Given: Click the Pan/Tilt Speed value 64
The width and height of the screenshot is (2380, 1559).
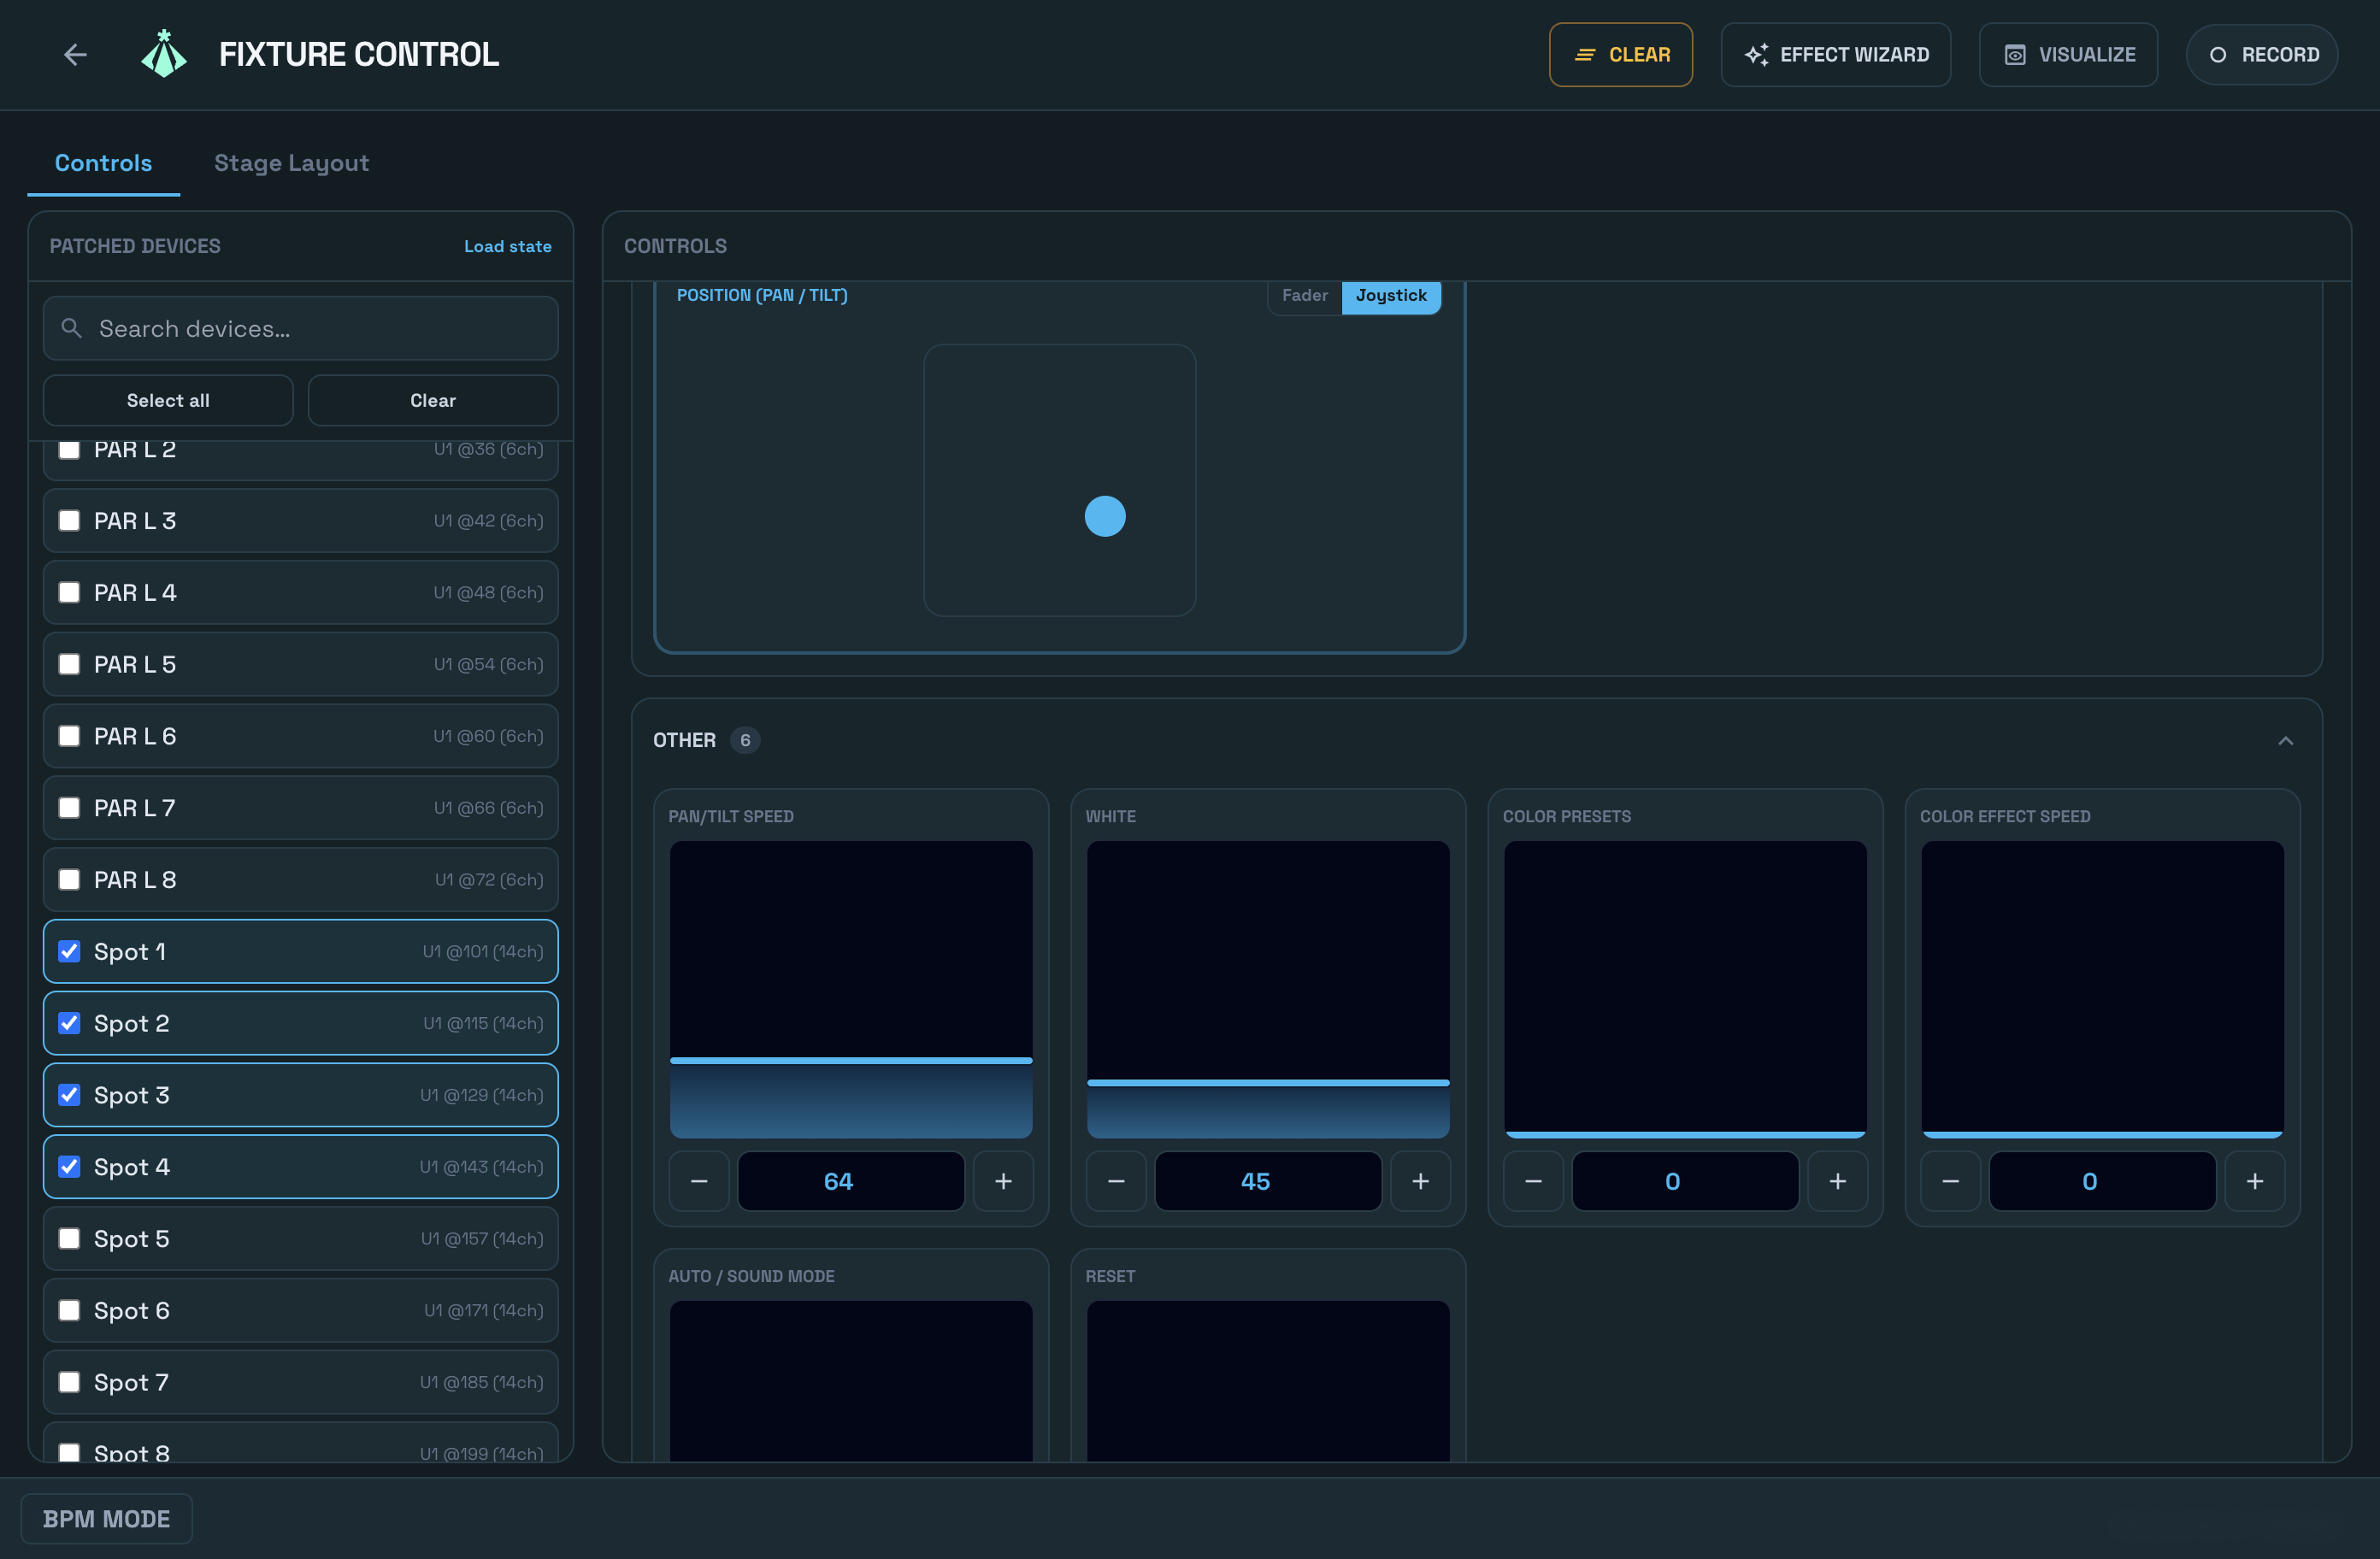Looking at the screenshot, I should point(851,1181).
